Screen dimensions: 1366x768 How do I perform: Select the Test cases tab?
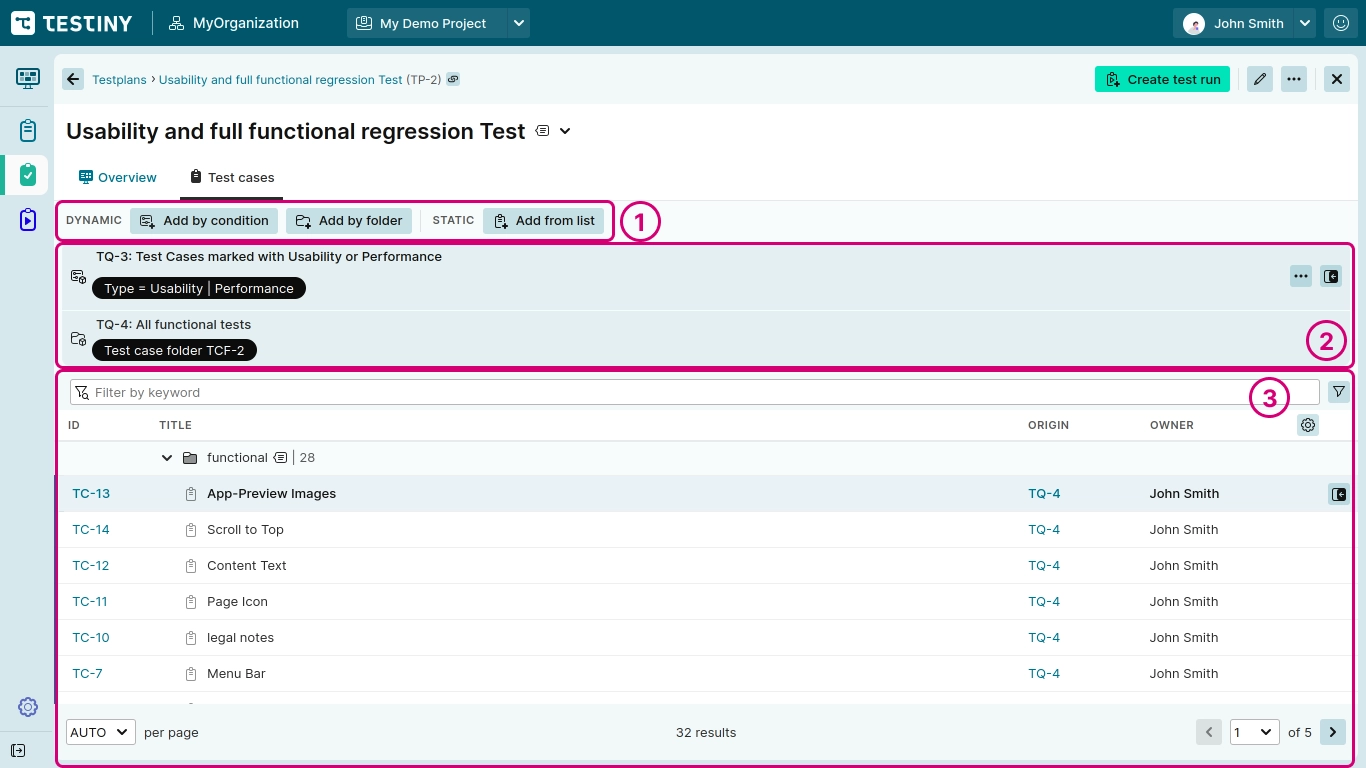coord(232,177)
